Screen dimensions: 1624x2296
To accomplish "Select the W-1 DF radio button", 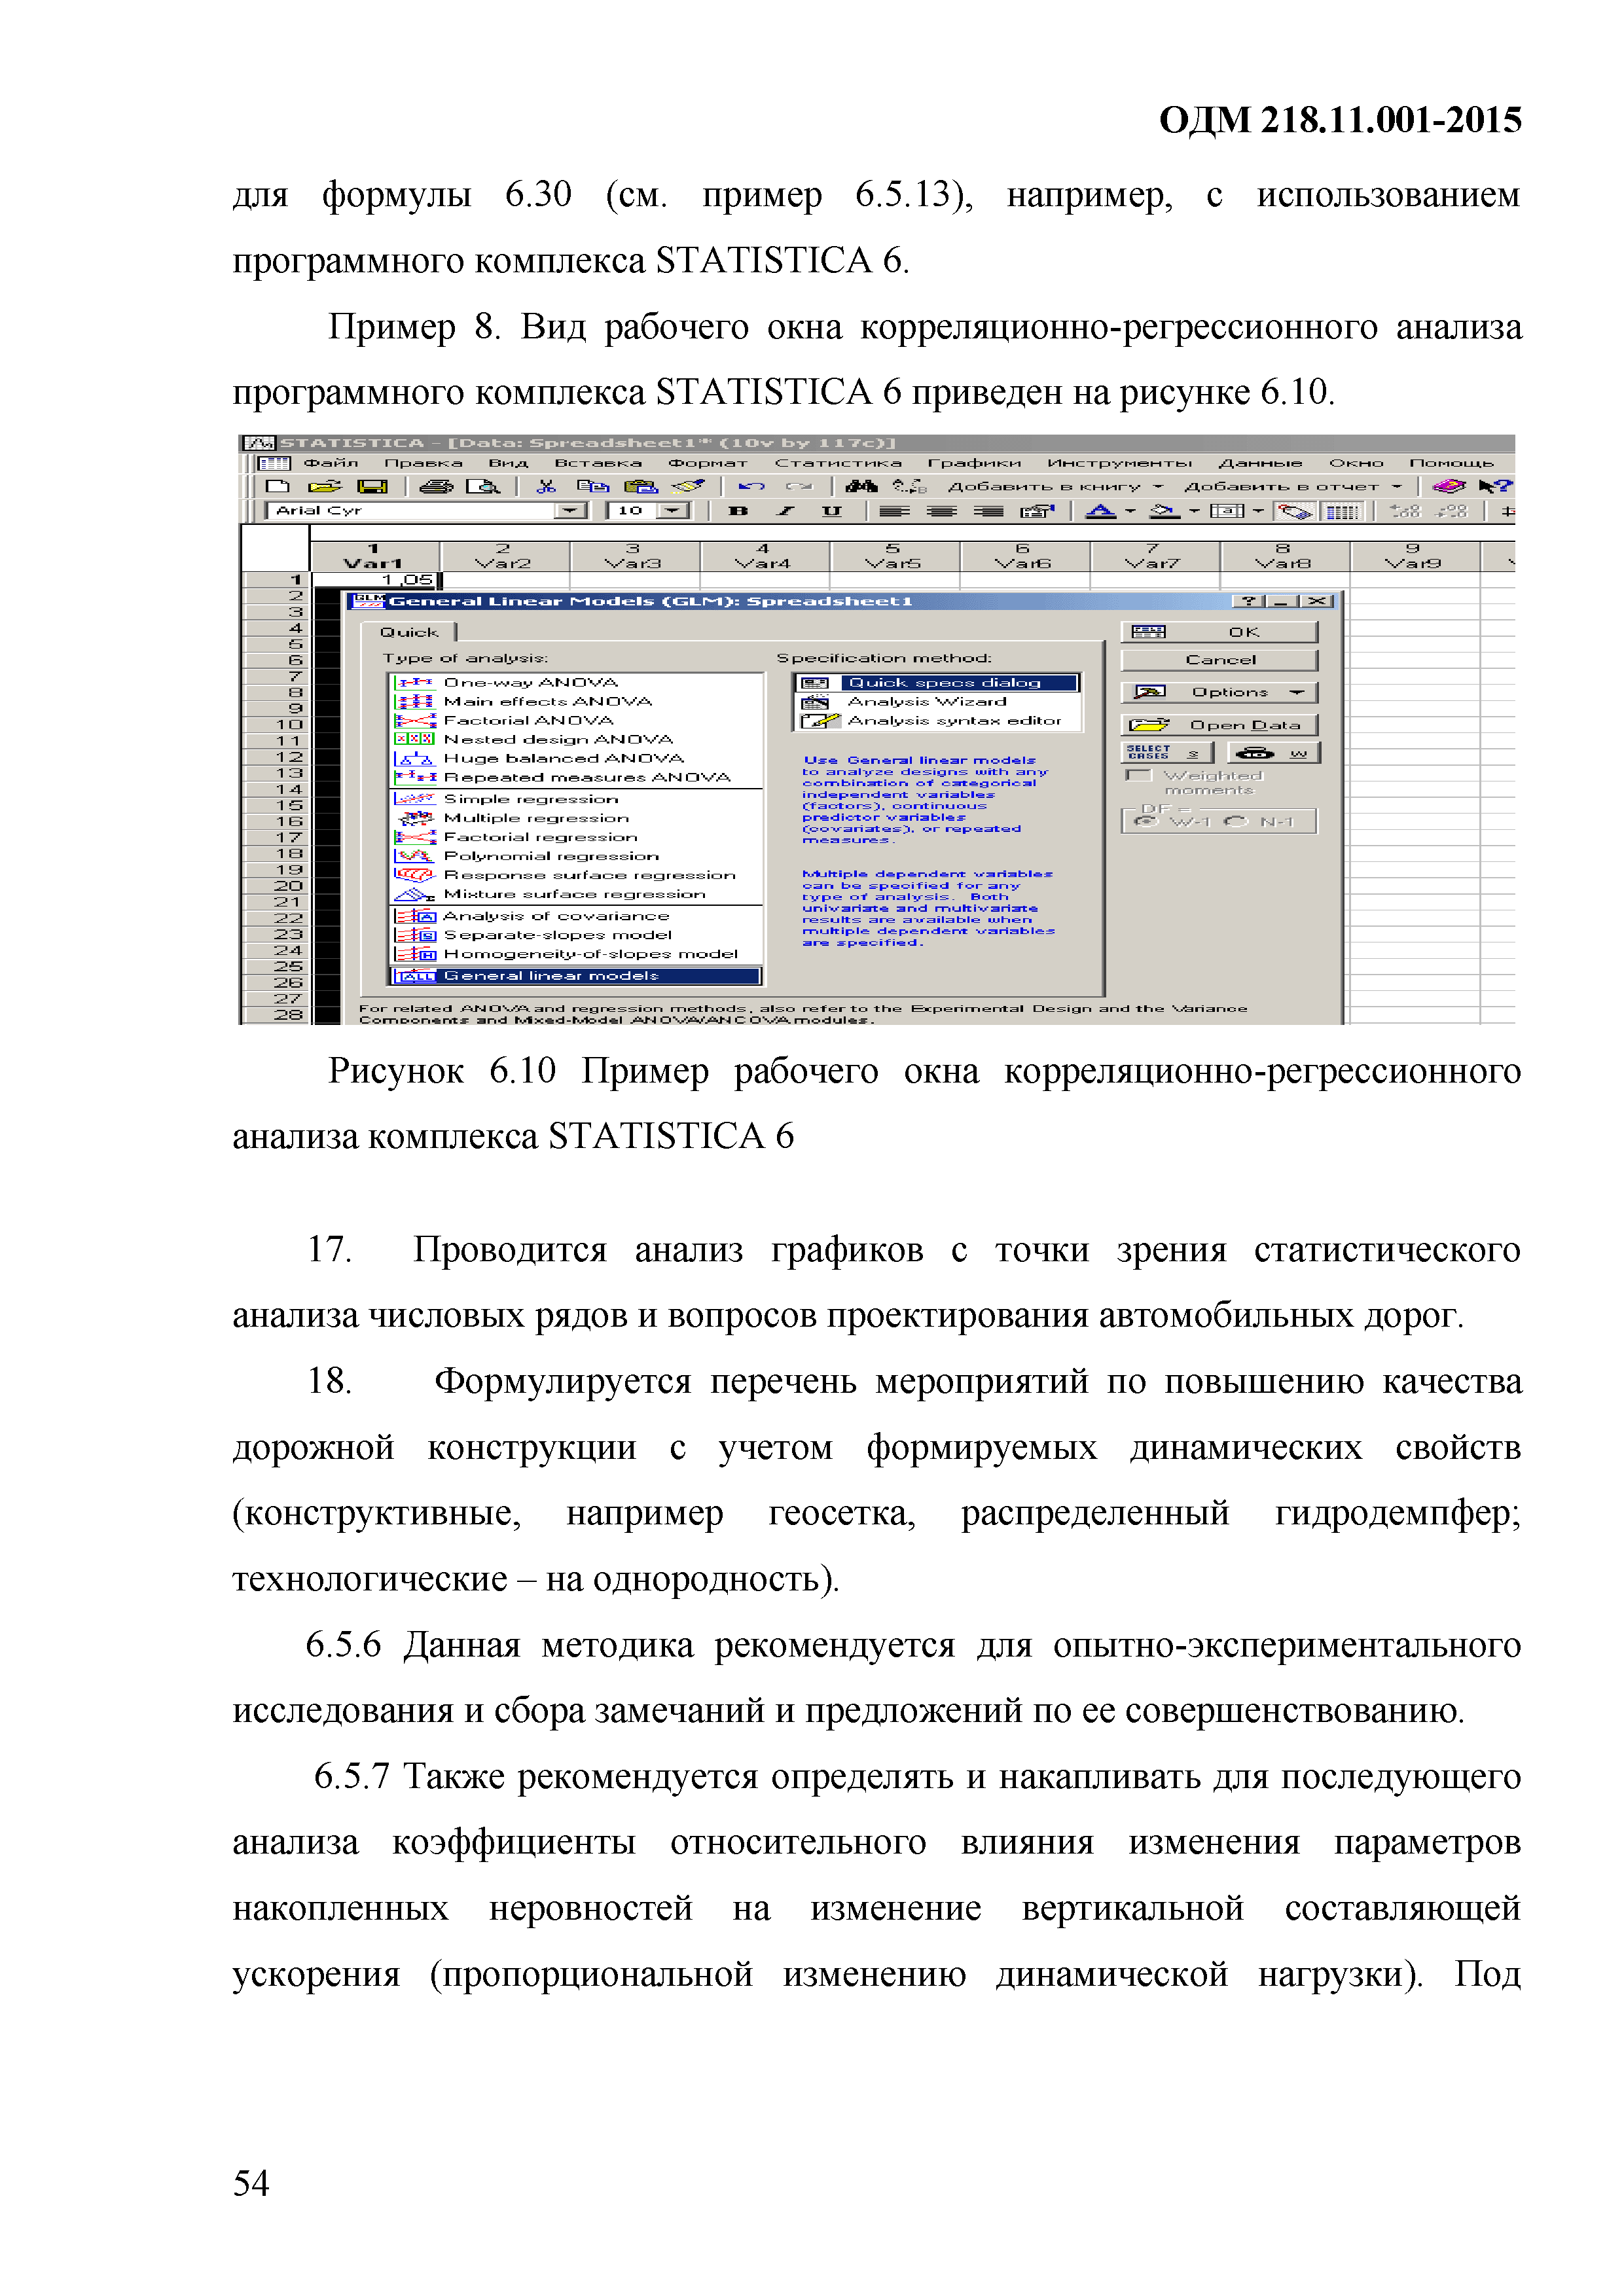I will tap(1146, 821).
